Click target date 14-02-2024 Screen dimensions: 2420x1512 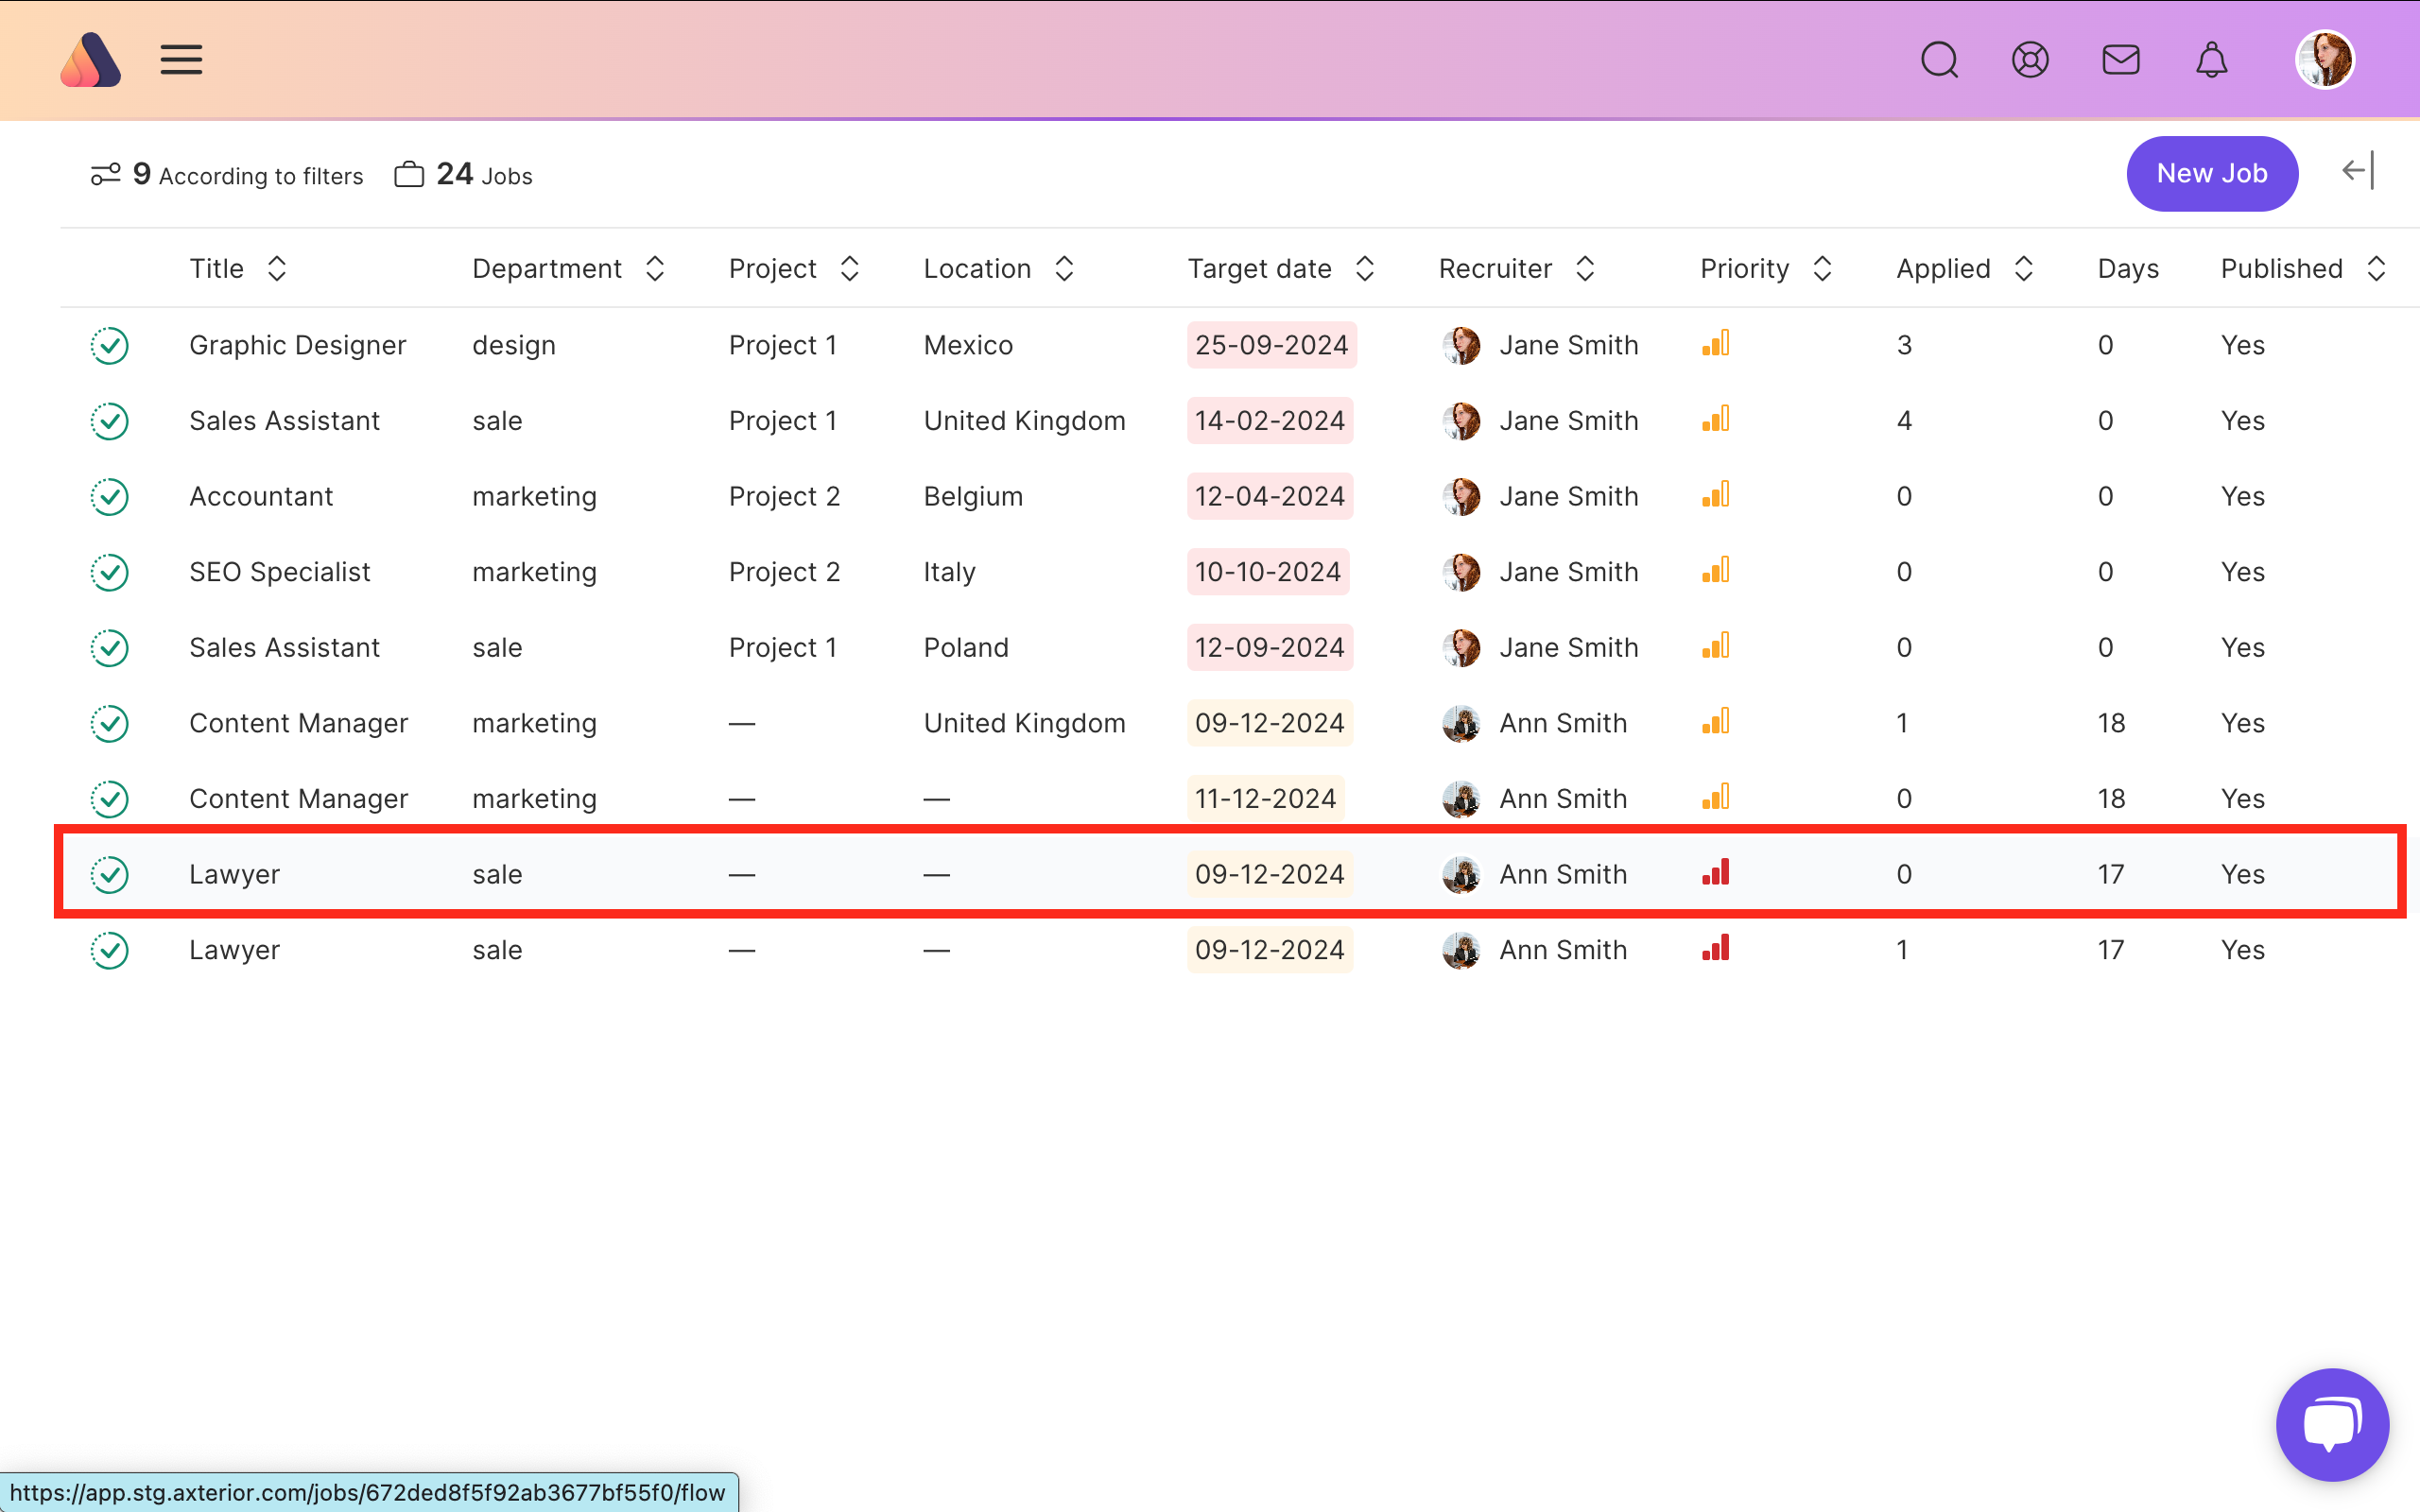(x=1270, y=422)
